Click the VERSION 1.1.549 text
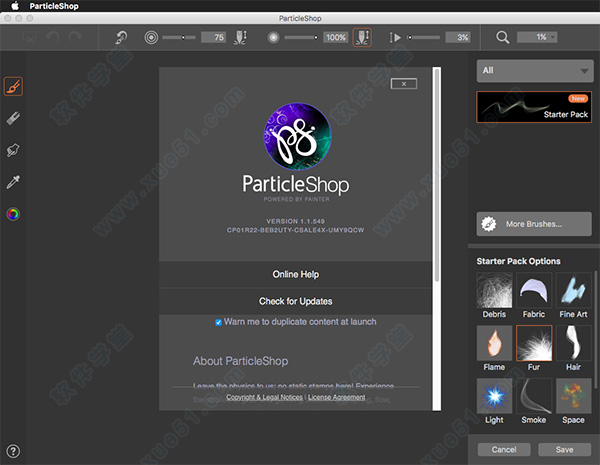600x465 pixels. [295, 221]
